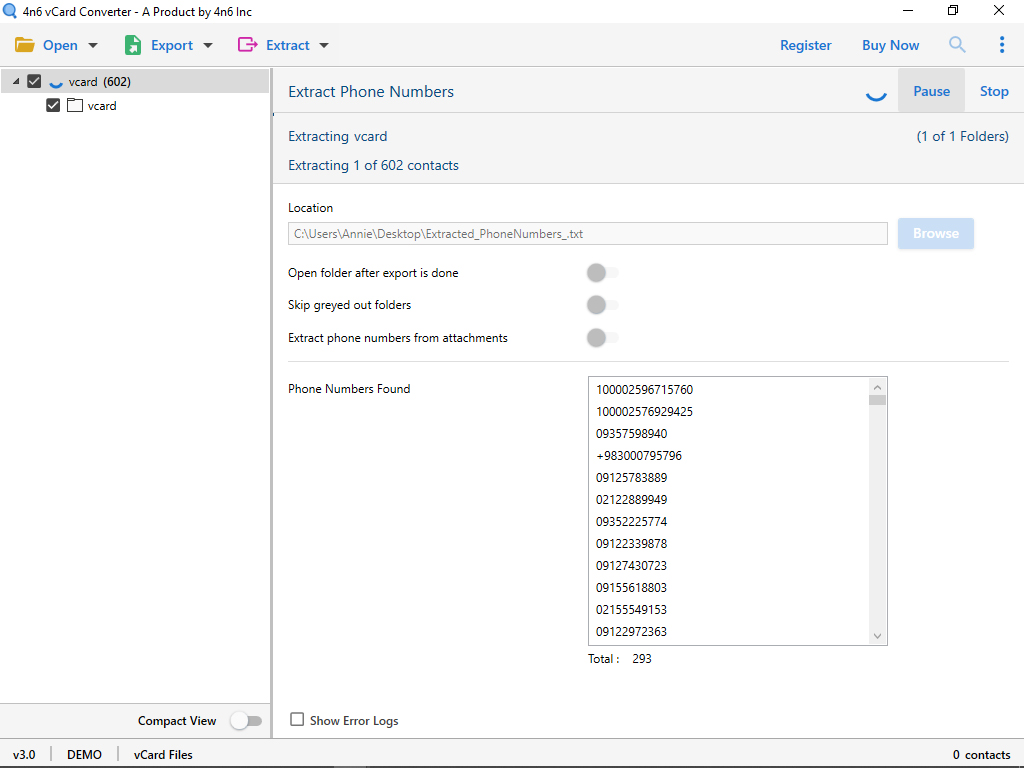Select the vcard (602) root label
This screenshot has height=768, width=1024.
point(99,82)
